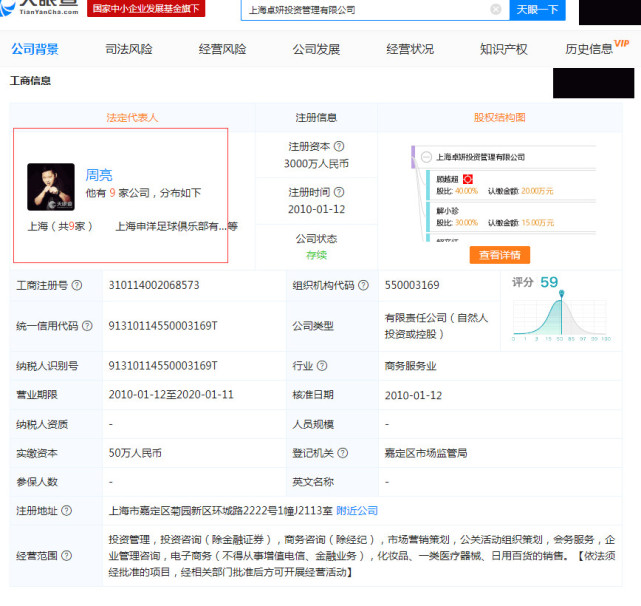This screenshot has width=641, height=606.
Task: Open the 经营风险 tab
Action: pyautogui.click(x=222, y=49)
